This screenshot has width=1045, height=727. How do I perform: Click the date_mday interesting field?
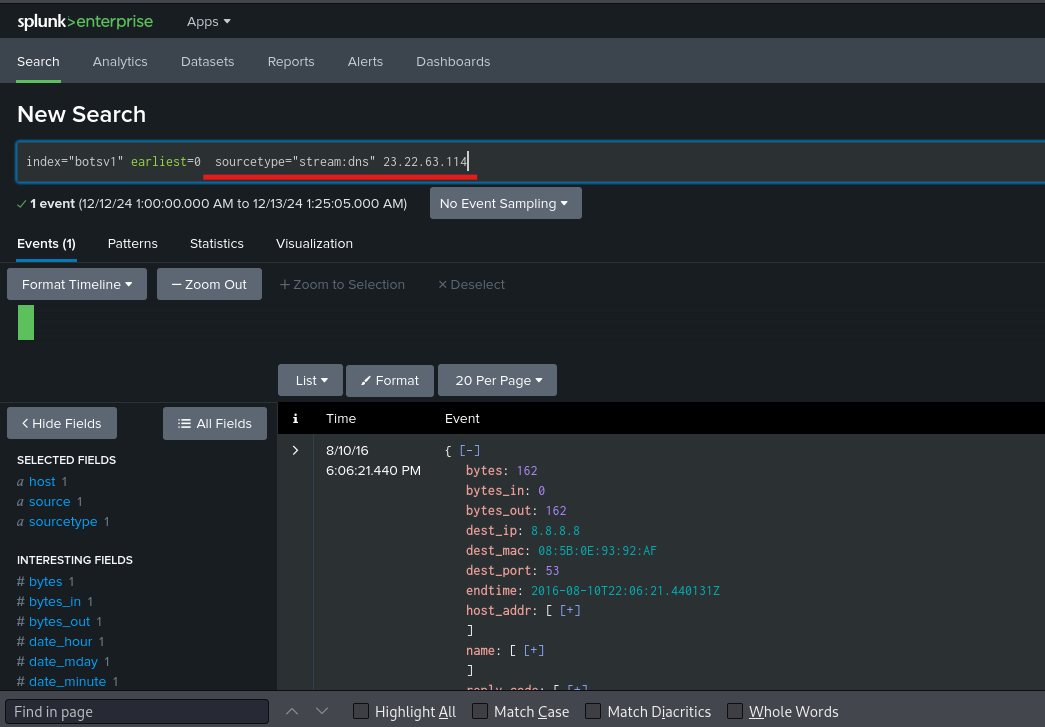point(63,662)
